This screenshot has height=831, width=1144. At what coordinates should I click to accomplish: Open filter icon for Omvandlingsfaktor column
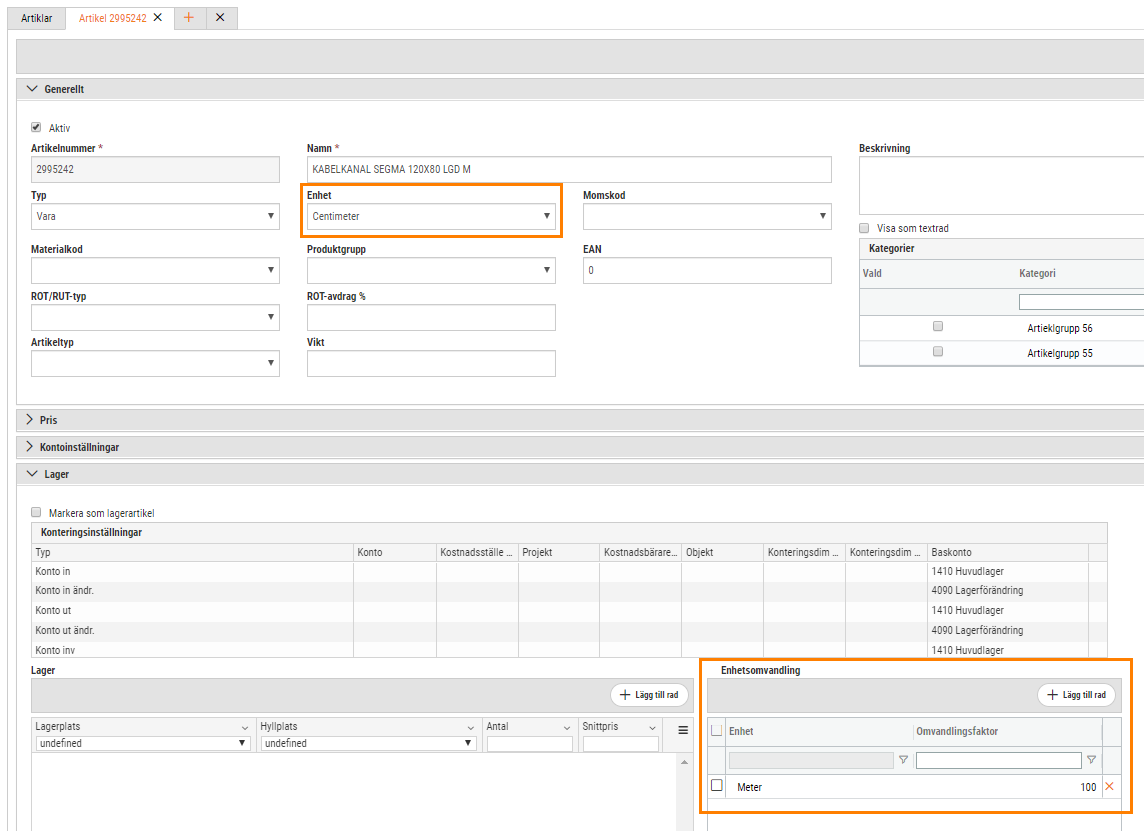1091,760
